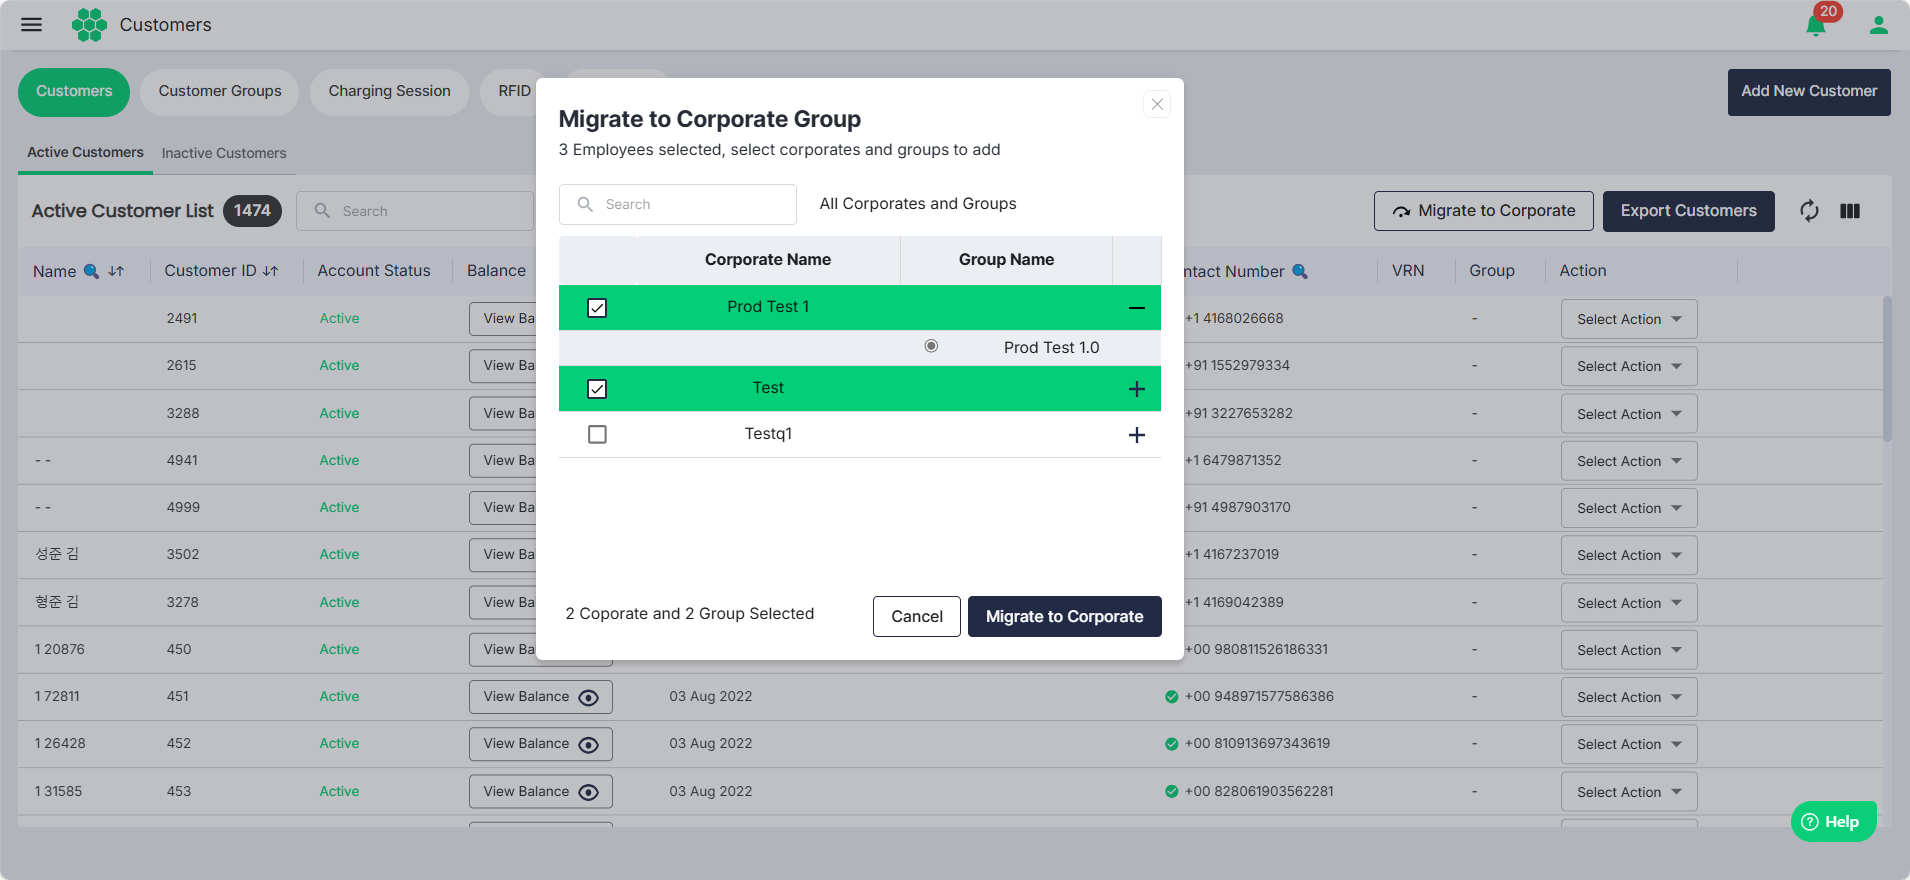Open notifications bell with 20 badge
The image size is (1910, 880).
1817,24
